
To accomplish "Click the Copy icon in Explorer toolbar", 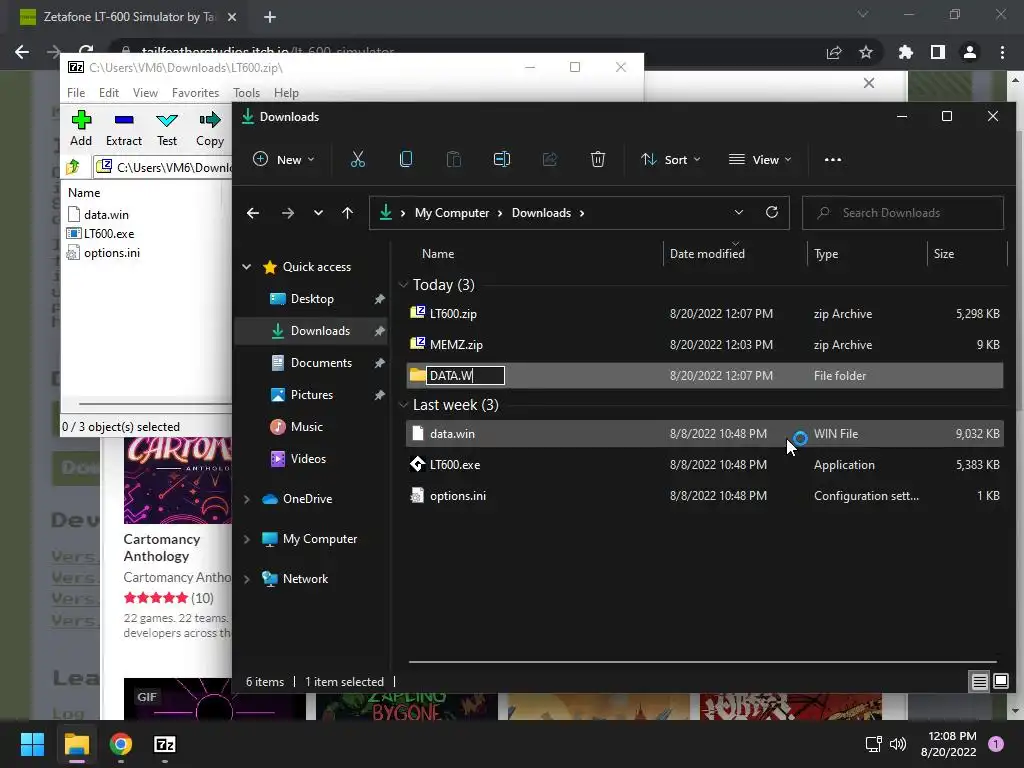I will pyautogui.click(x=406, y=159).
